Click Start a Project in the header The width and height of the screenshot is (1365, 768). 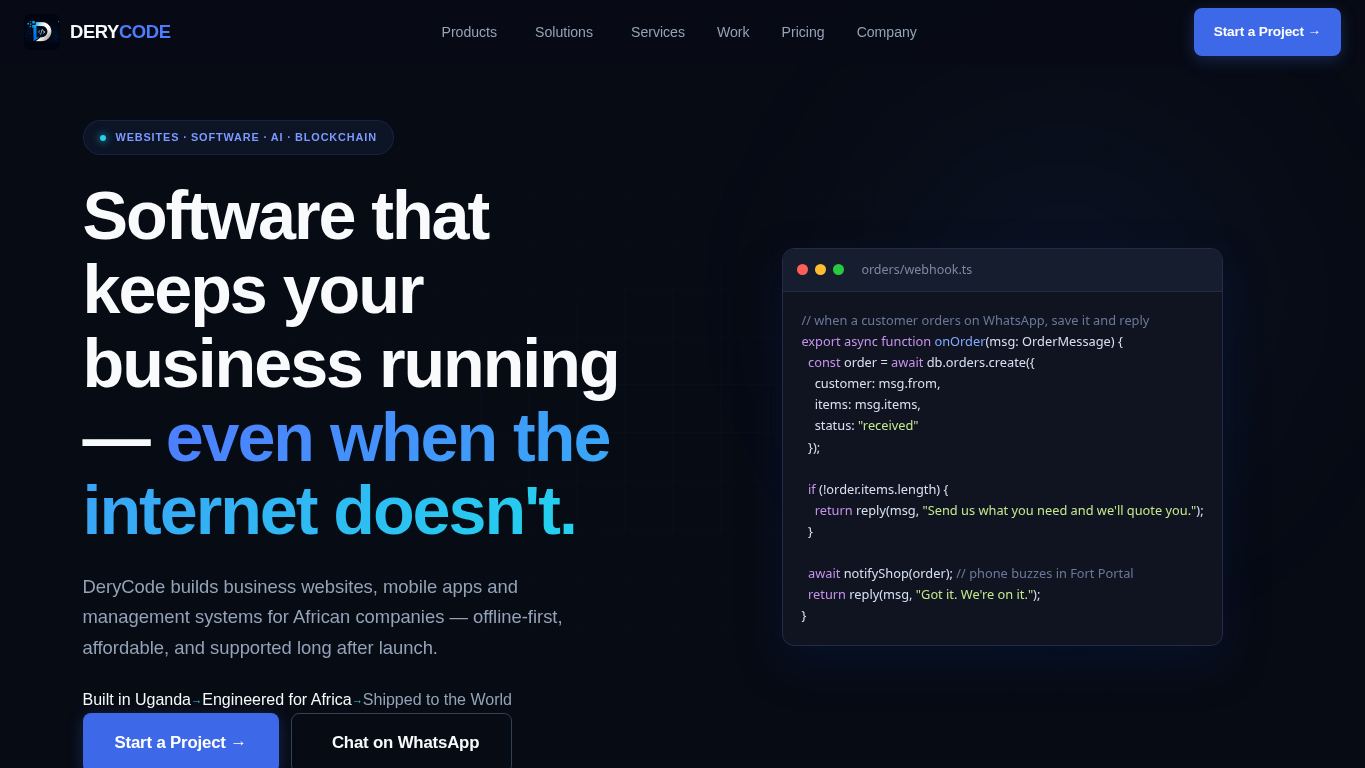[x=1267, y=32]
